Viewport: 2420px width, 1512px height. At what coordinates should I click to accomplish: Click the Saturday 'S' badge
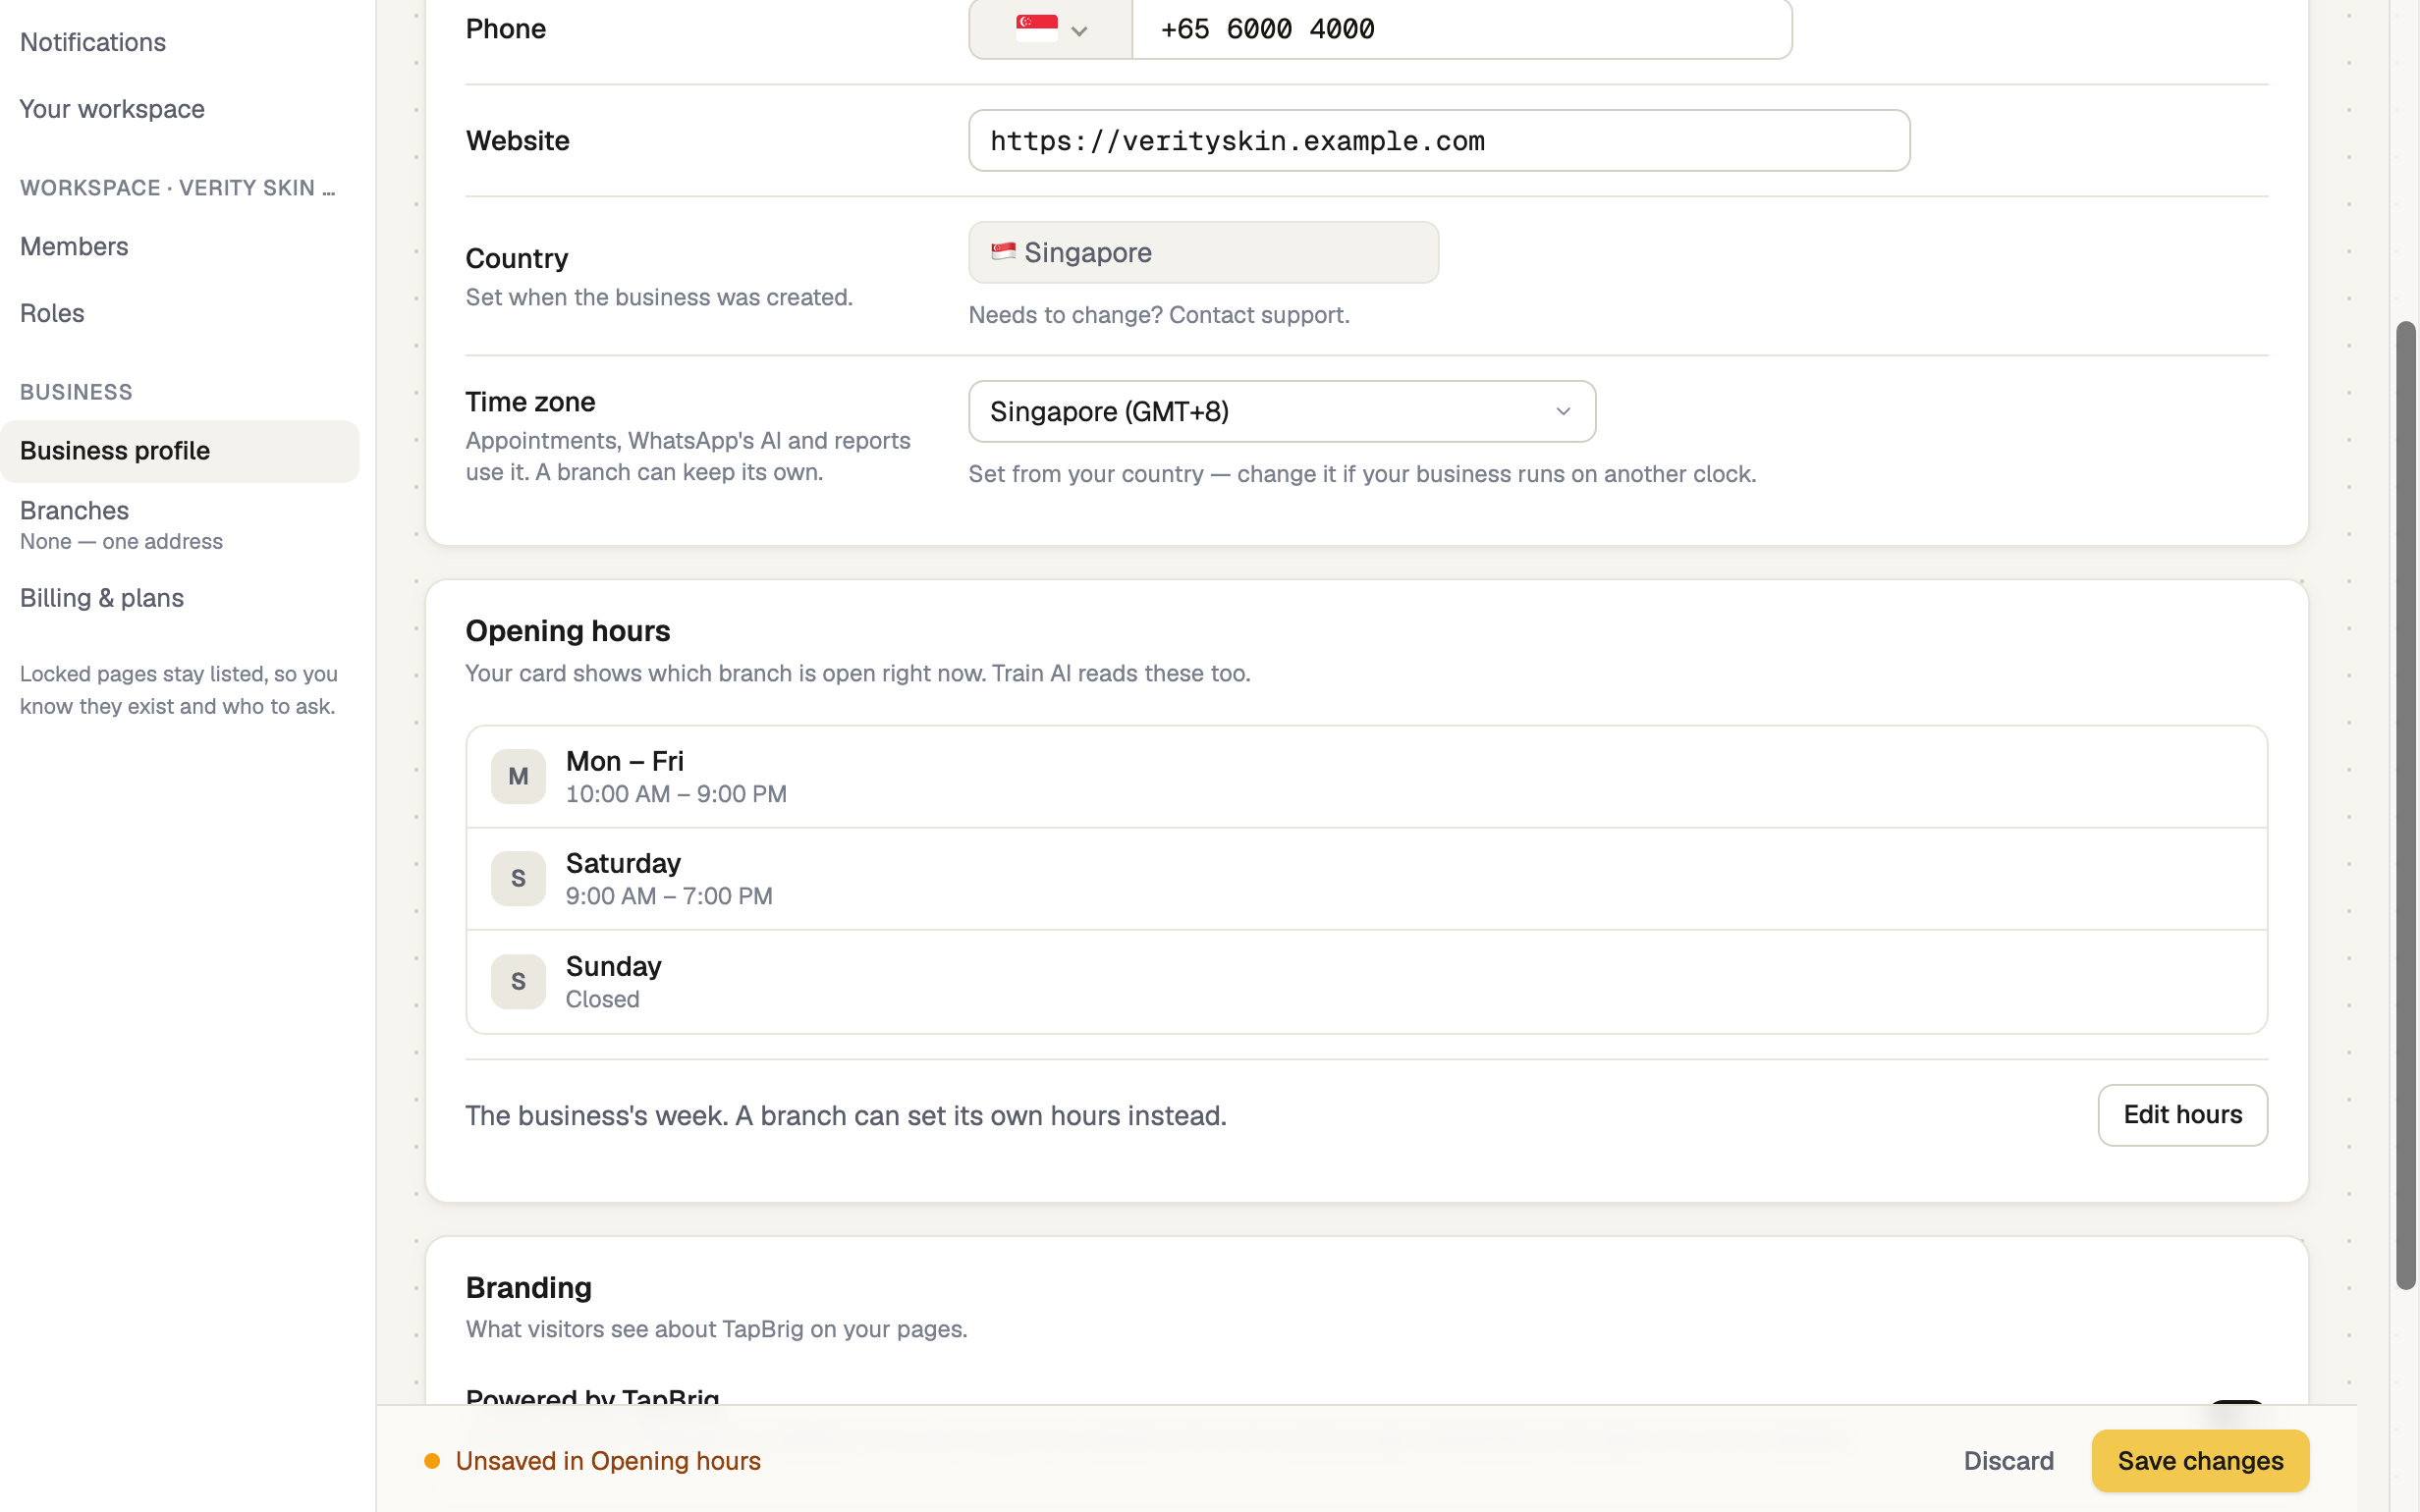coord(518,879)
